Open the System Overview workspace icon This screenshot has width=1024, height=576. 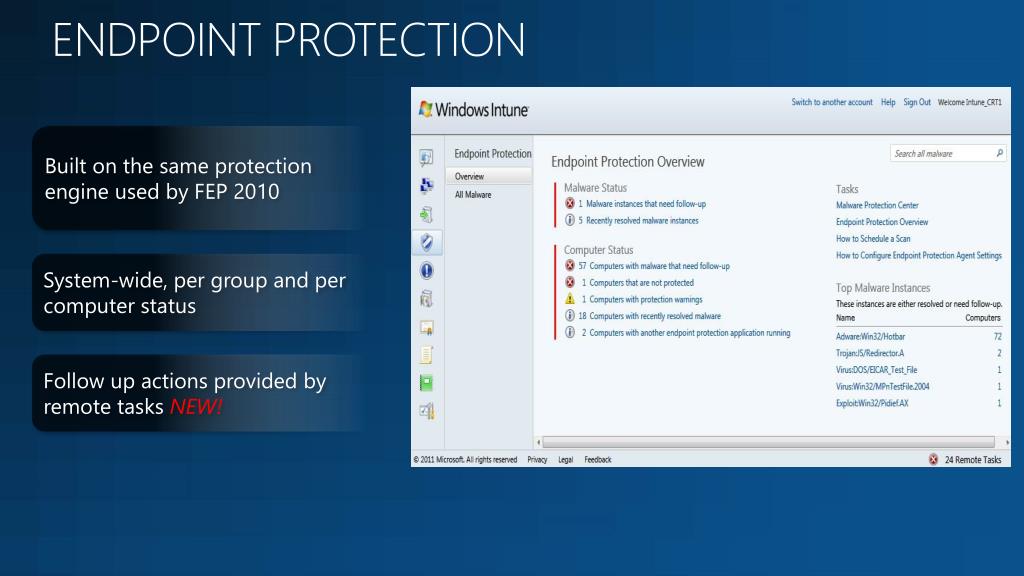click(x=426, y=157)
